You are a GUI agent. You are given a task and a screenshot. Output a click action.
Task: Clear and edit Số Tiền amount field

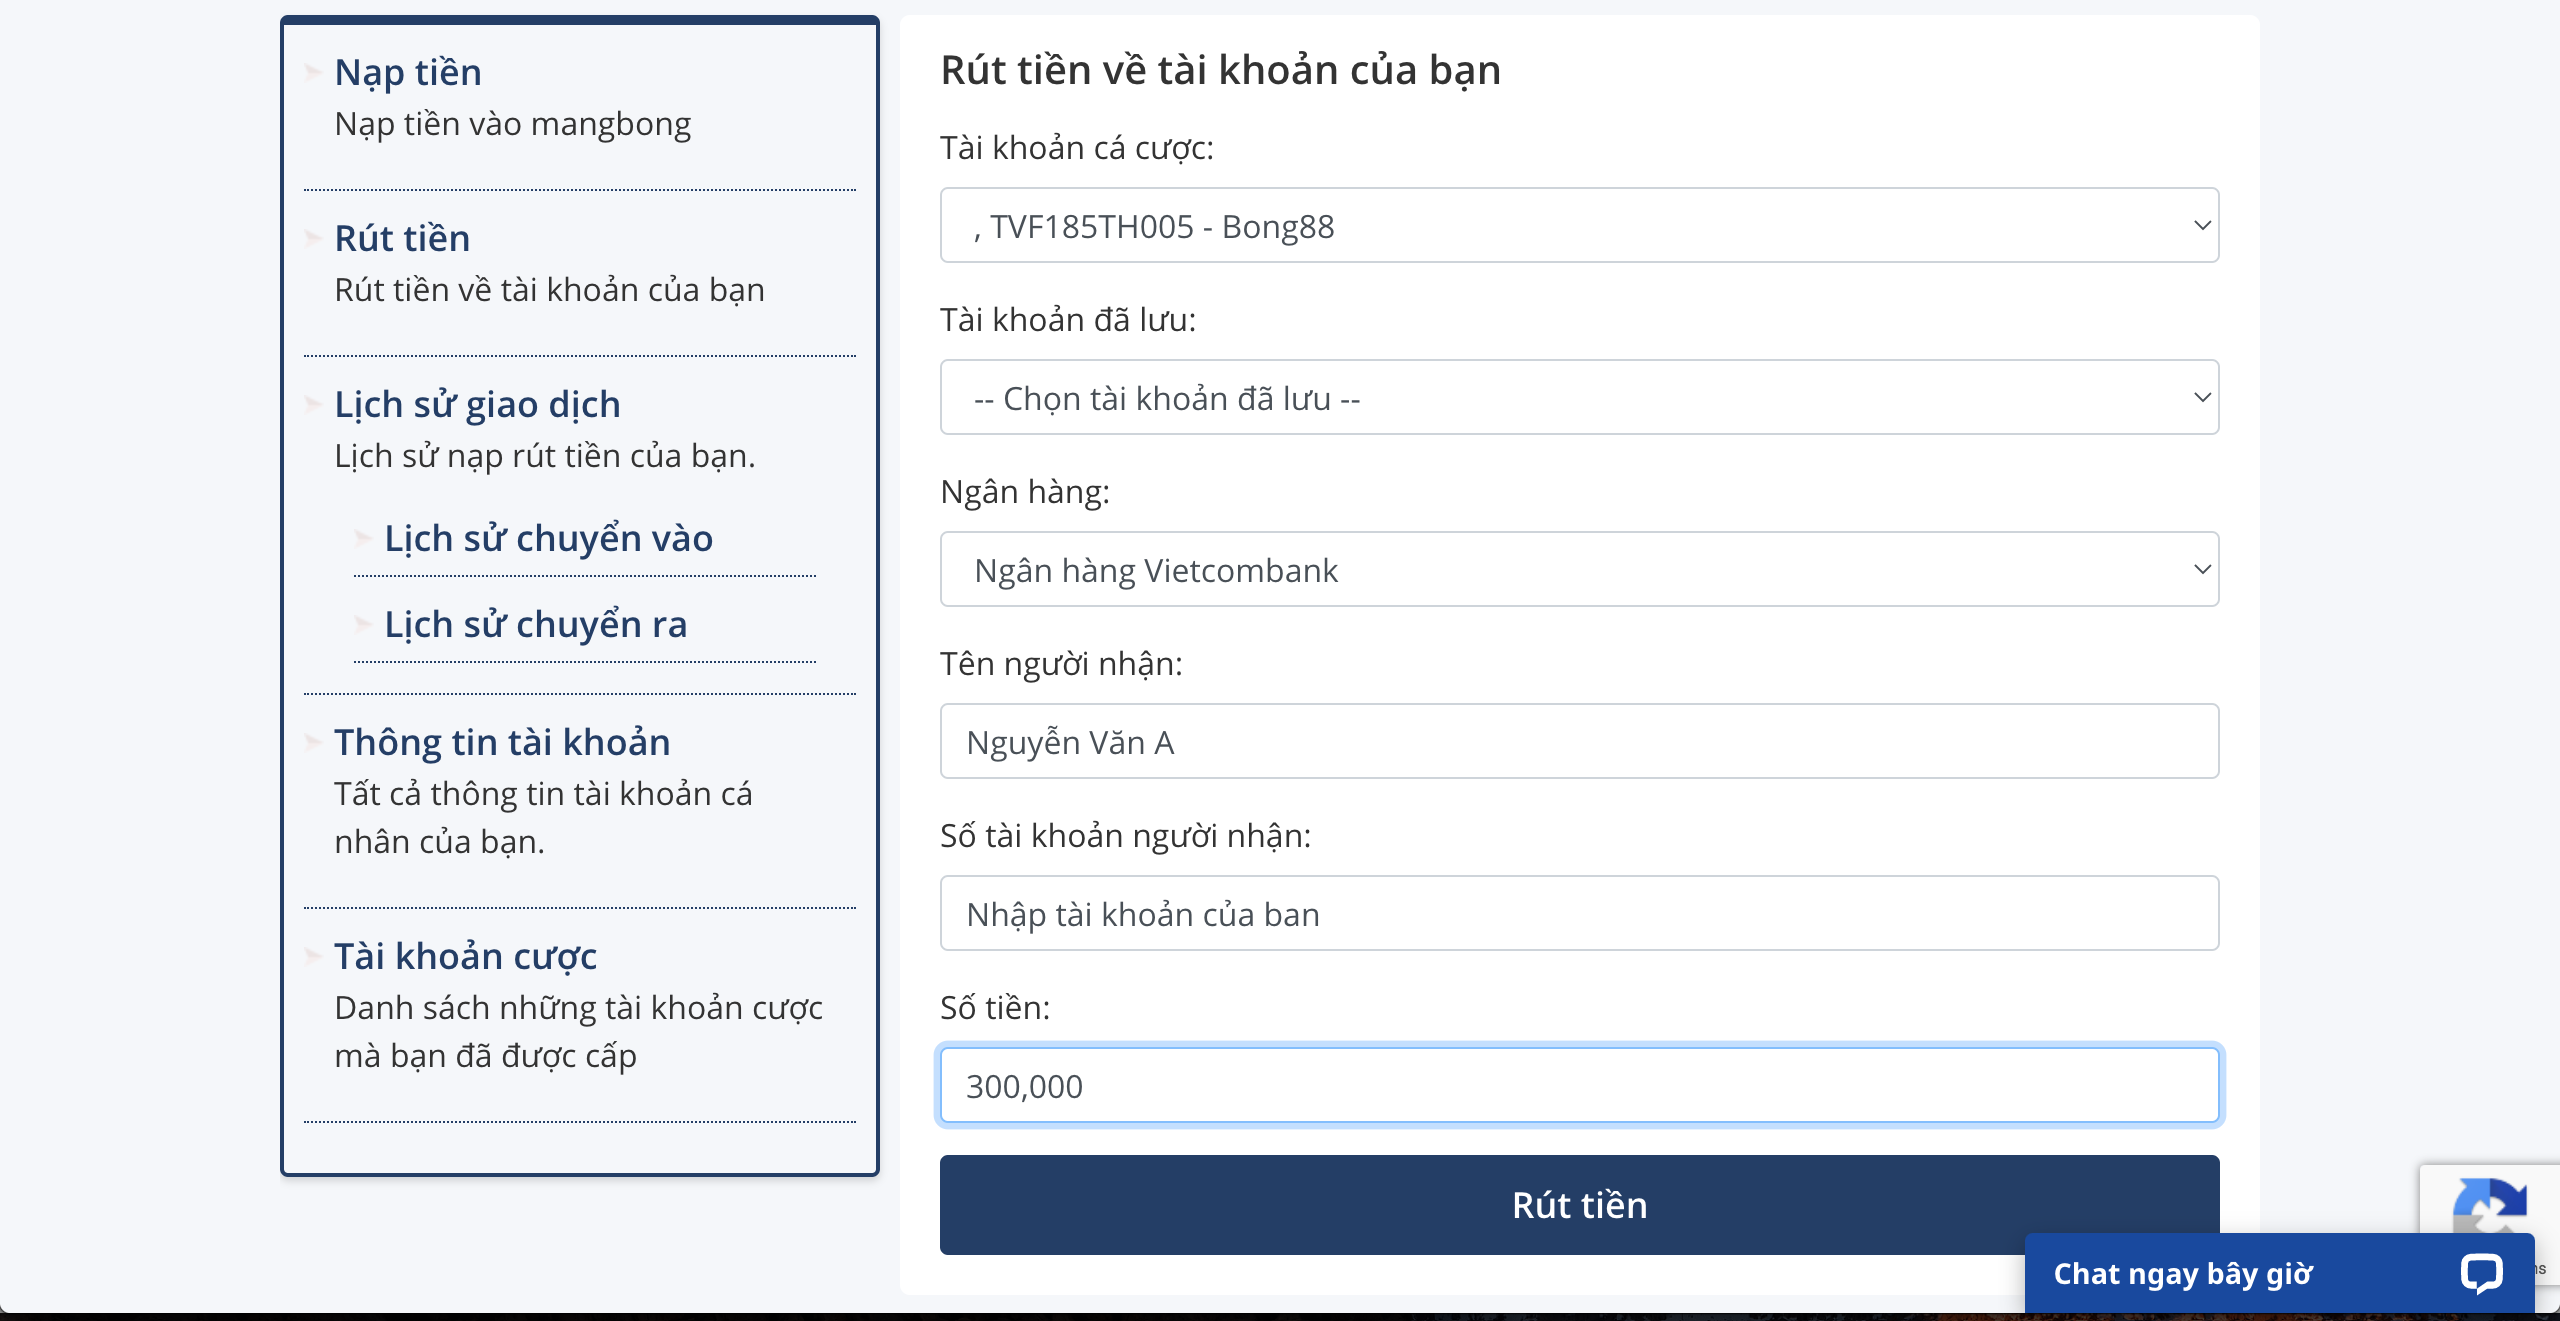point(1580,1083)
